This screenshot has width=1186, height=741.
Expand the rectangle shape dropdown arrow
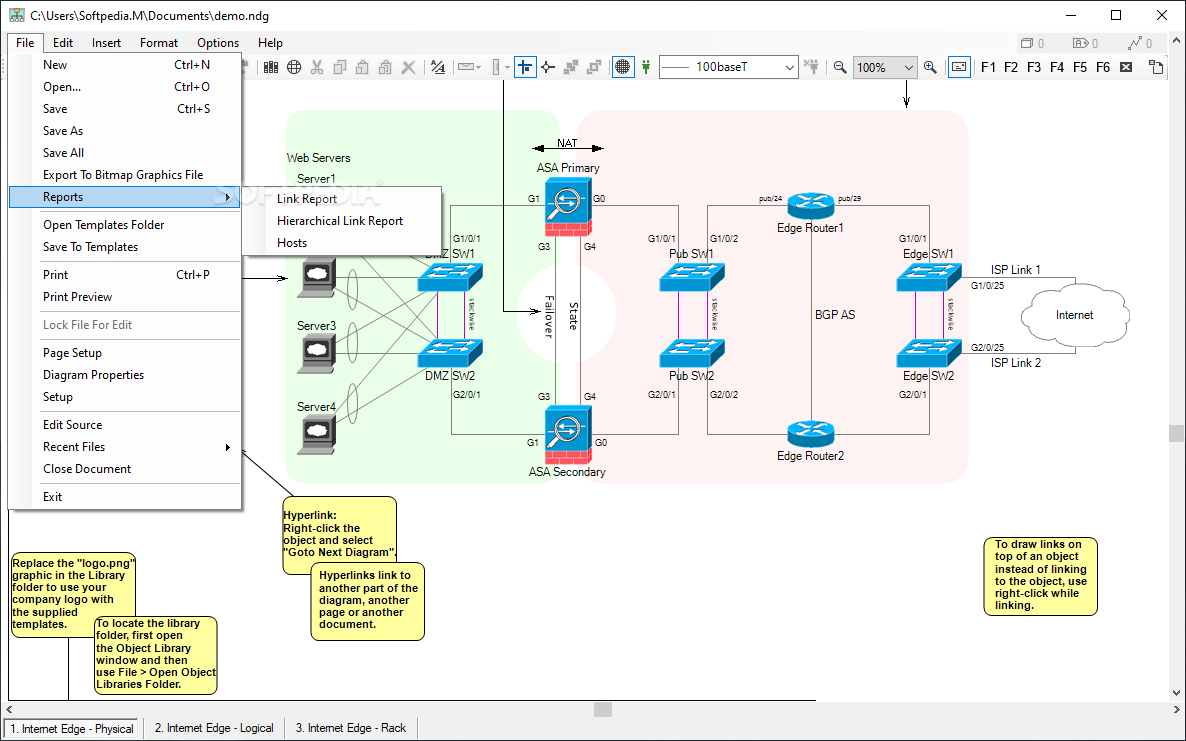point(480,67)
